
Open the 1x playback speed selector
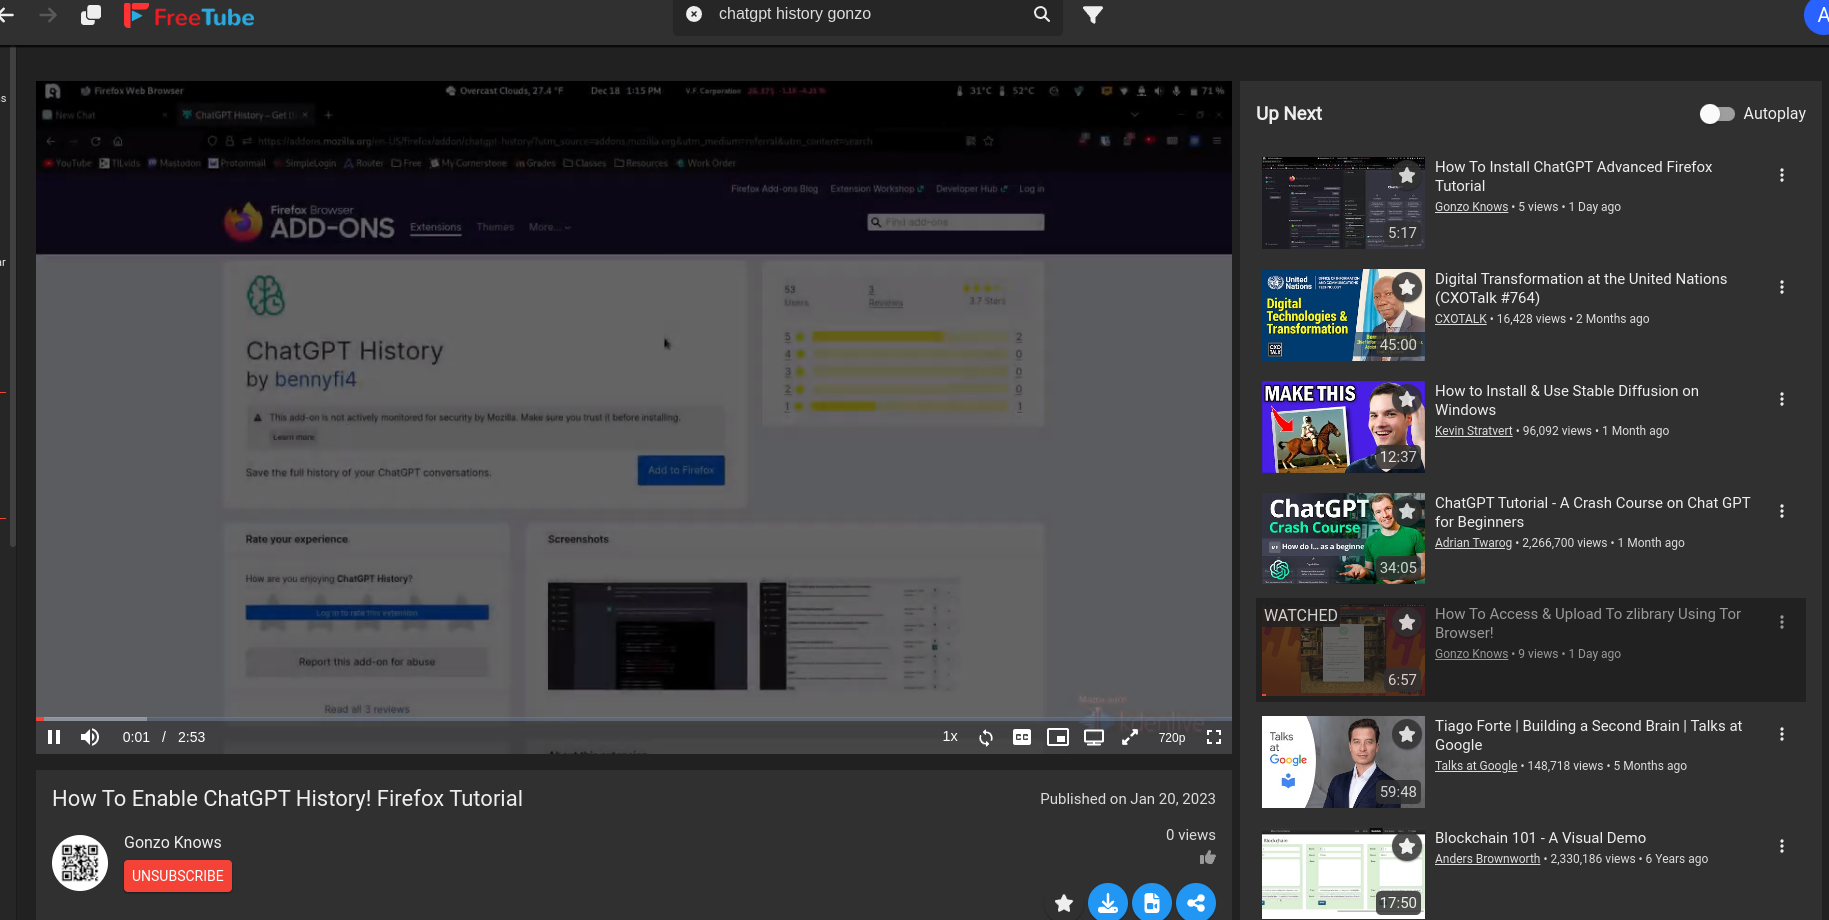click(949, 736)
